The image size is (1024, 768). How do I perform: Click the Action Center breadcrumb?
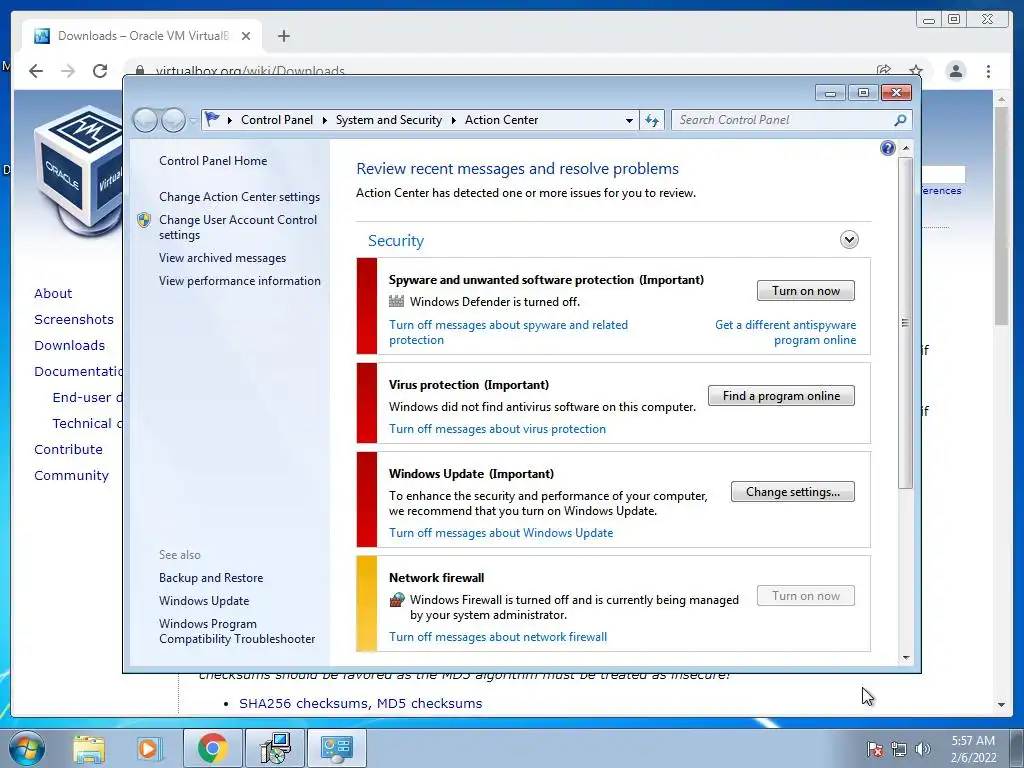[x=502, y=120]
